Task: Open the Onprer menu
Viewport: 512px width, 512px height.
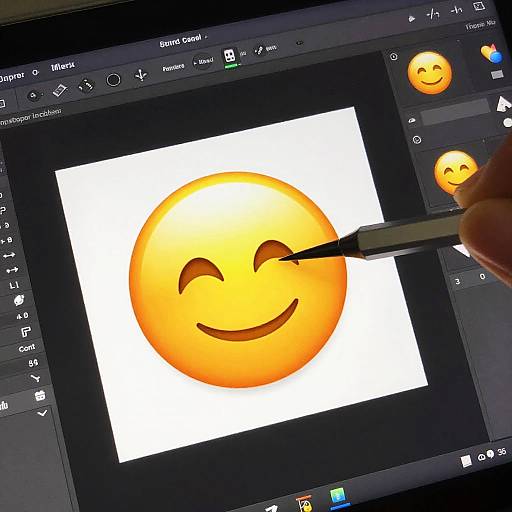Action: tap(12, 78)
